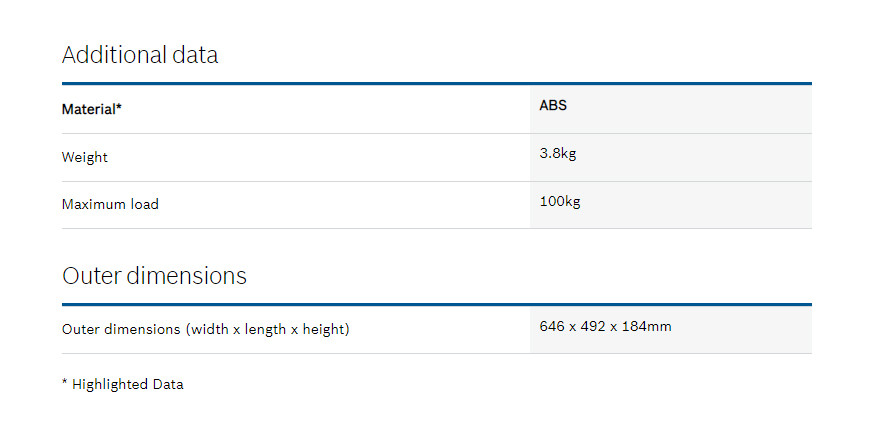Image resolution: width=879 pixels, height=440 pixels.
Task: Click "184mm" in the dimensions value
Action: [647, 326]
